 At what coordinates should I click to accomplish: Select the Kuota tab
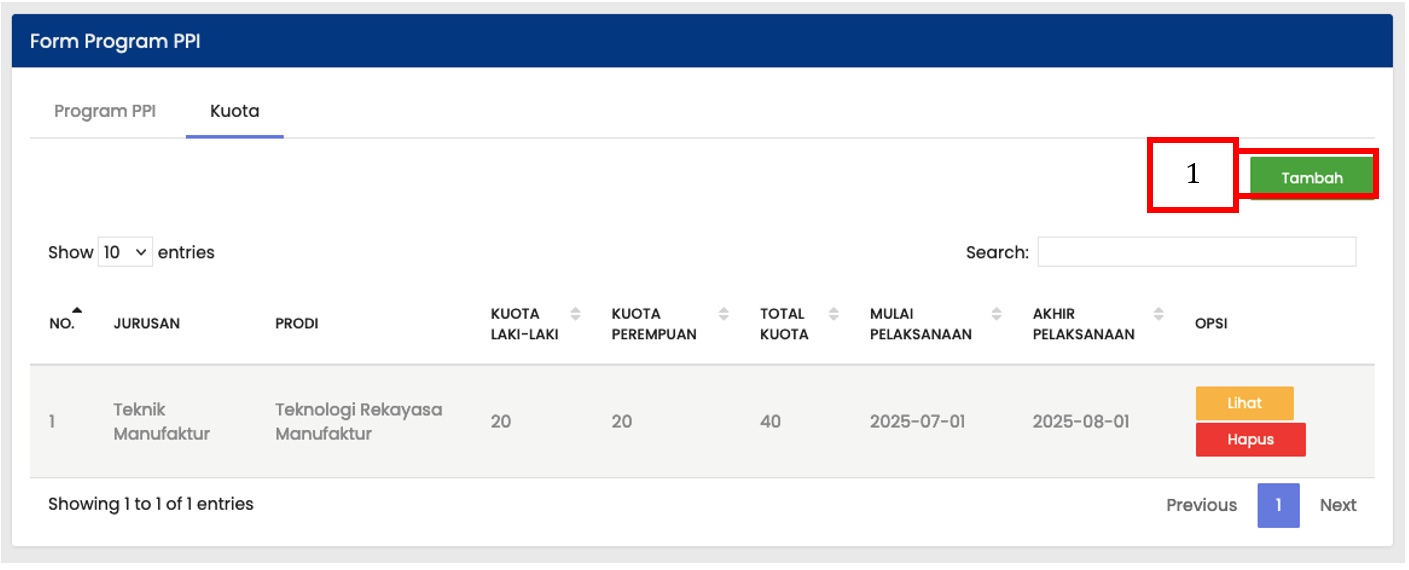click(x=235, y=111)
